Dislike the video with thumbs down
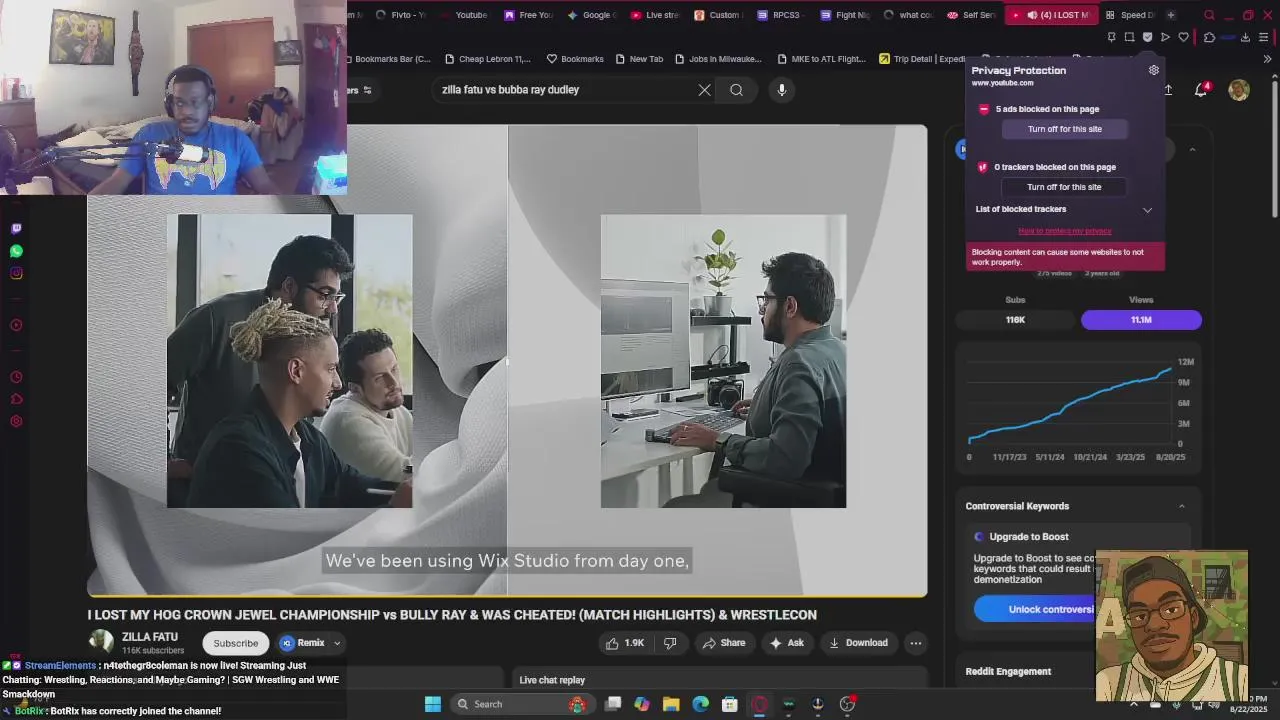1280x720 pixels. (670, 643)
